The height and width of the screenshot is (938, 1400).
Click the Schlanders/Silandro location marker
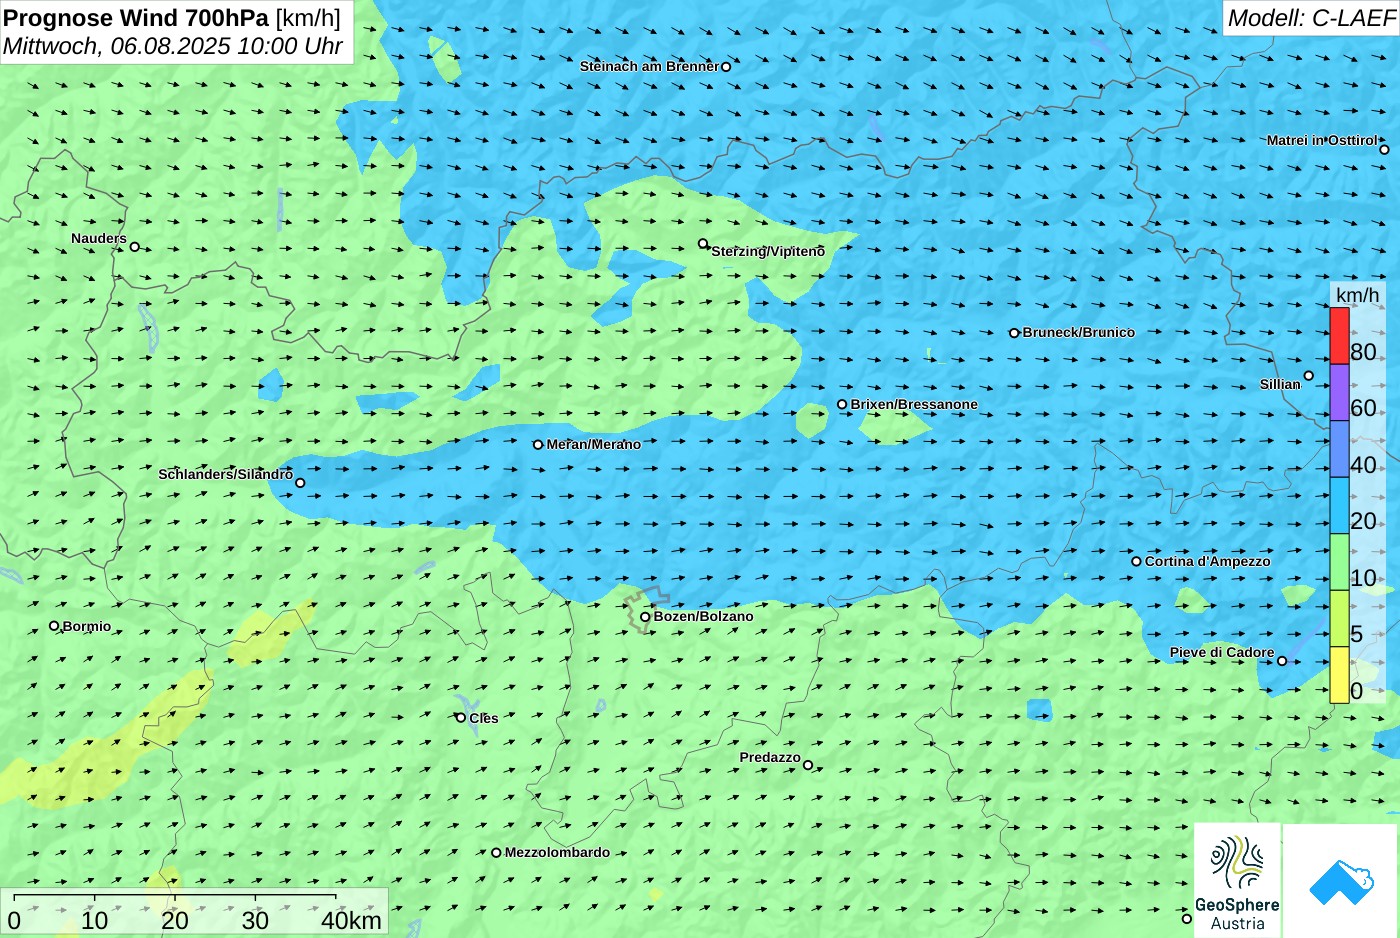tap(300, 483)
